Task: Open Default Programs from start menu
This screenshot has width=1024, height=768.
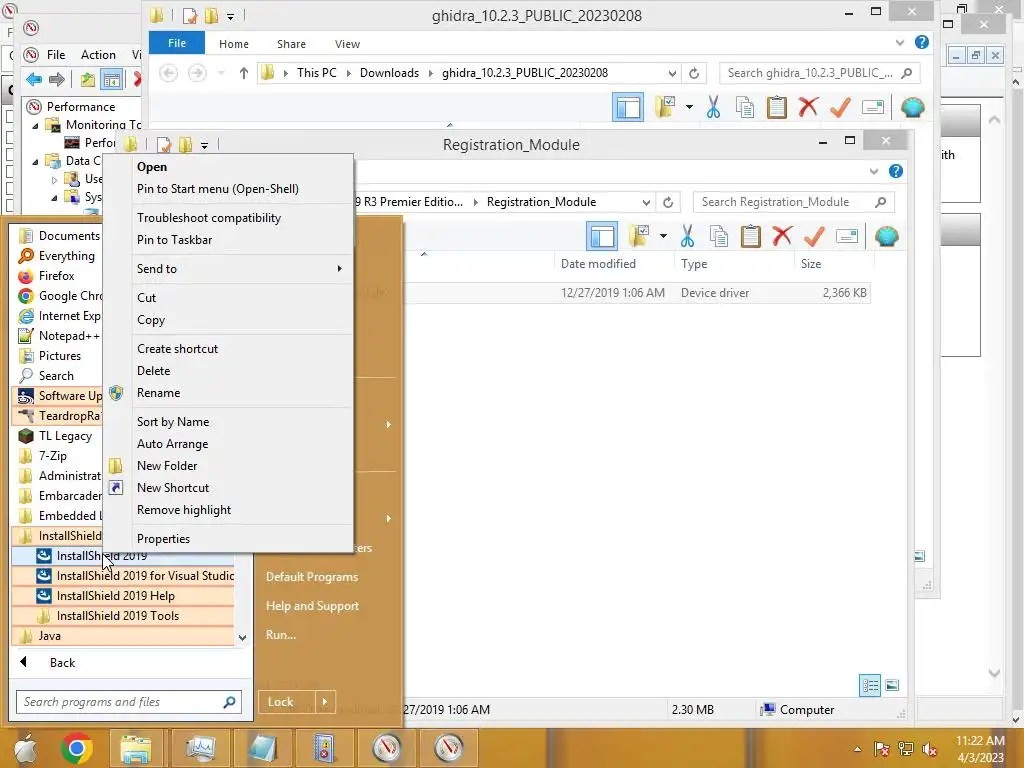Action: click(312, 577)
